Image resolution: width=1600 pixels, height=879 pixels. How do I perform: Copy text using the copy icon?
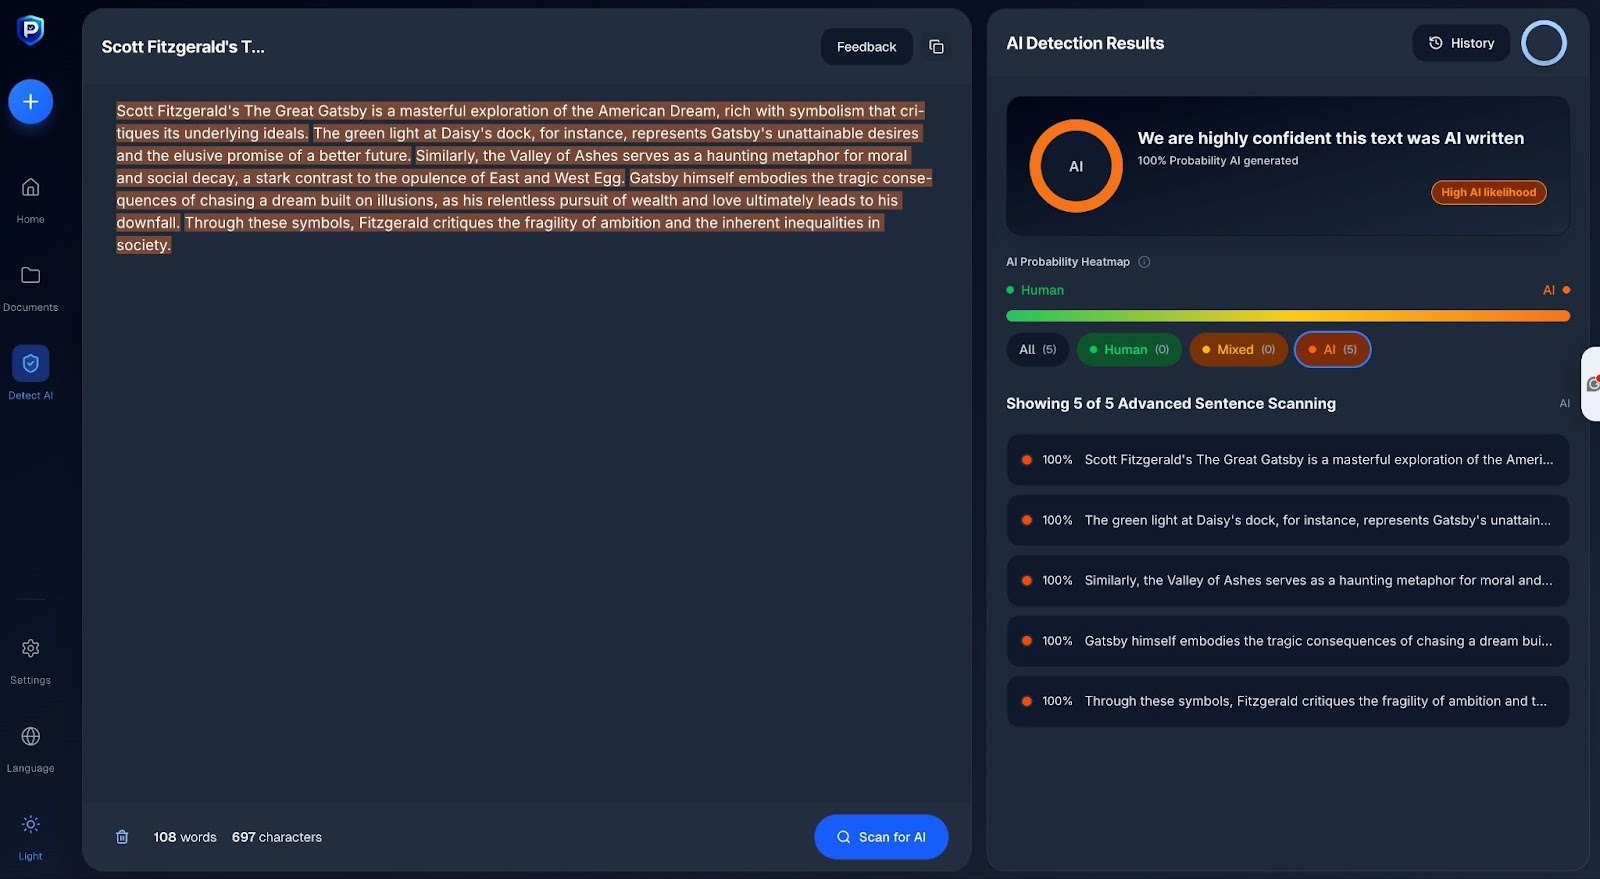point(936,47)
